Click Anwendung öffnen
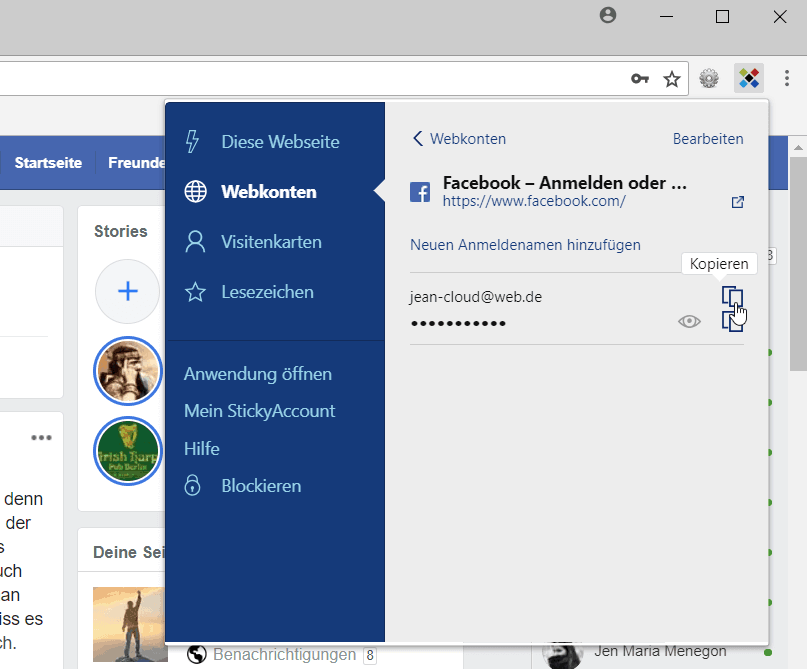The height and width of the screenshot is (669, 807). point(258,374)
